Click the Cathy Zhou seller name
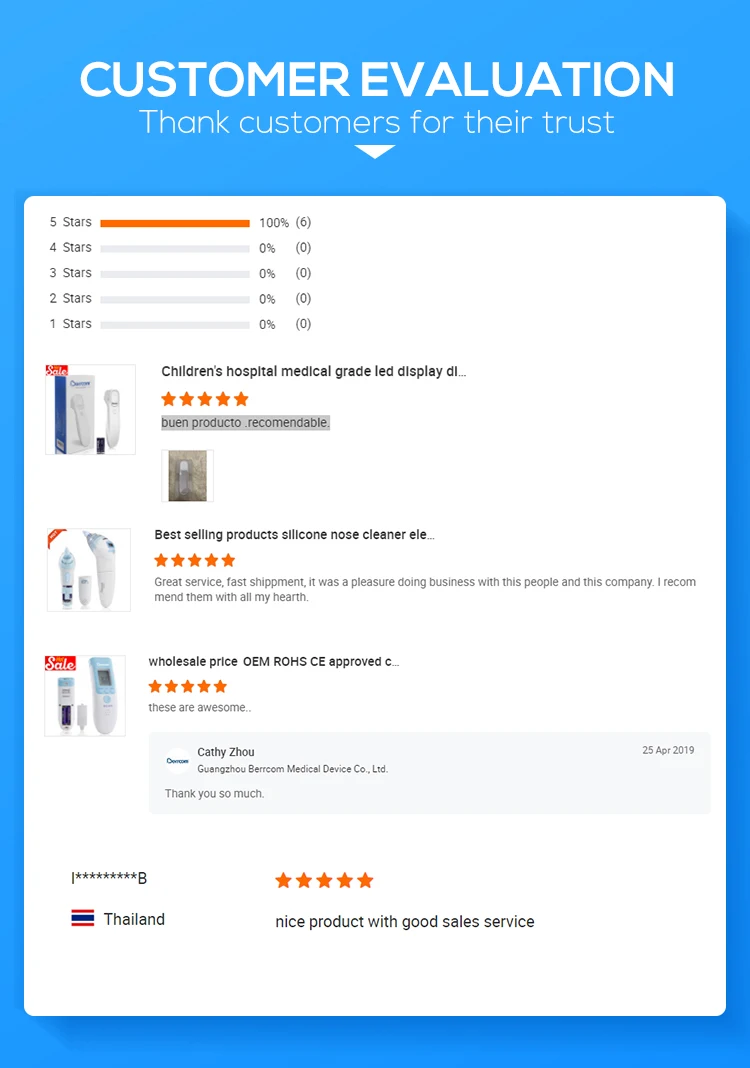 (x=226, y=752)
